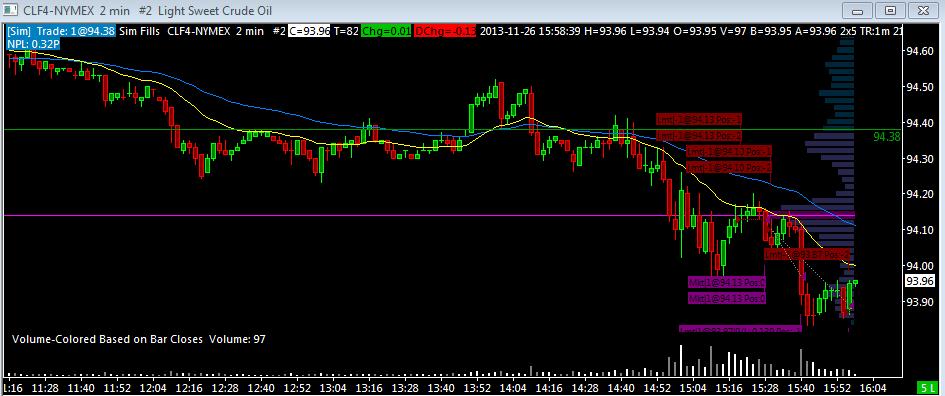Click the '[Sim] Trade: 1@94.38' header text
The image size is (945, 396).
pos(60,31)
